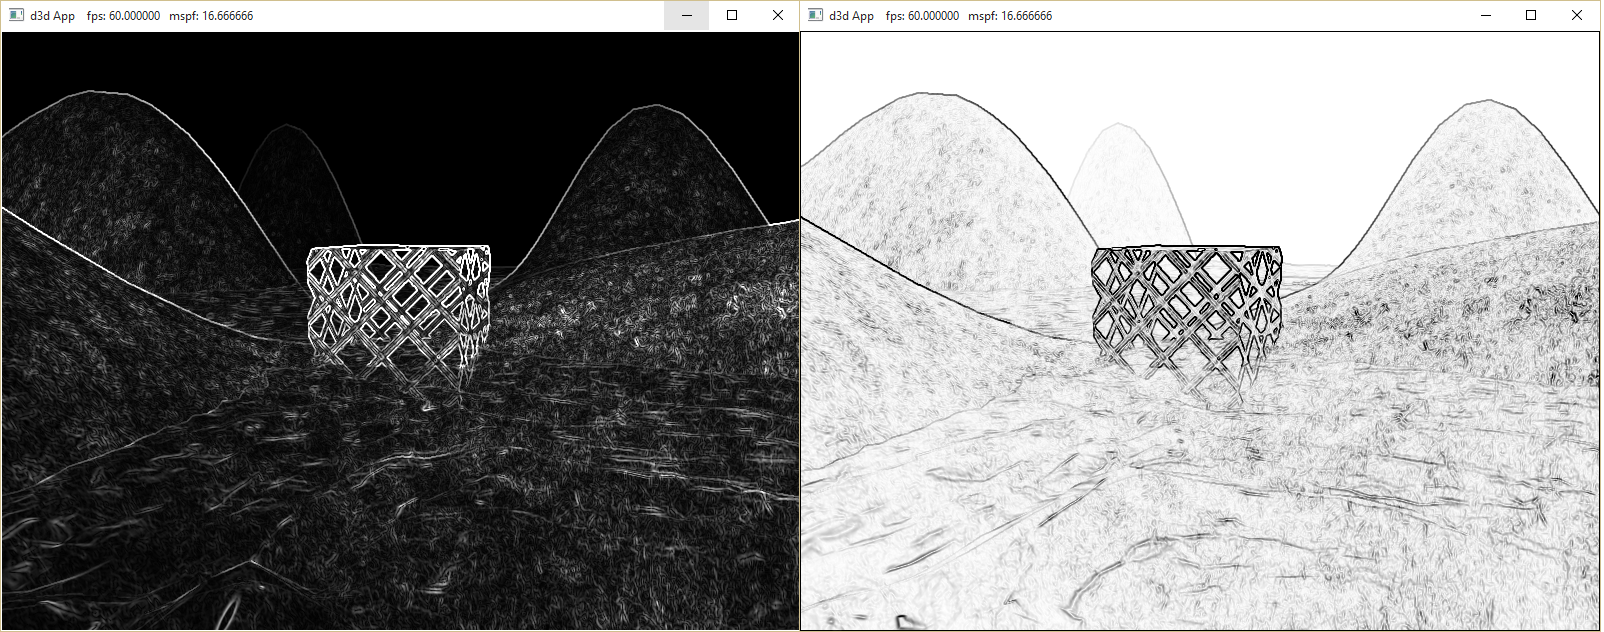Click the right d3d App window icon
This screenshot has height=632, width=1604.
[815, 15]
